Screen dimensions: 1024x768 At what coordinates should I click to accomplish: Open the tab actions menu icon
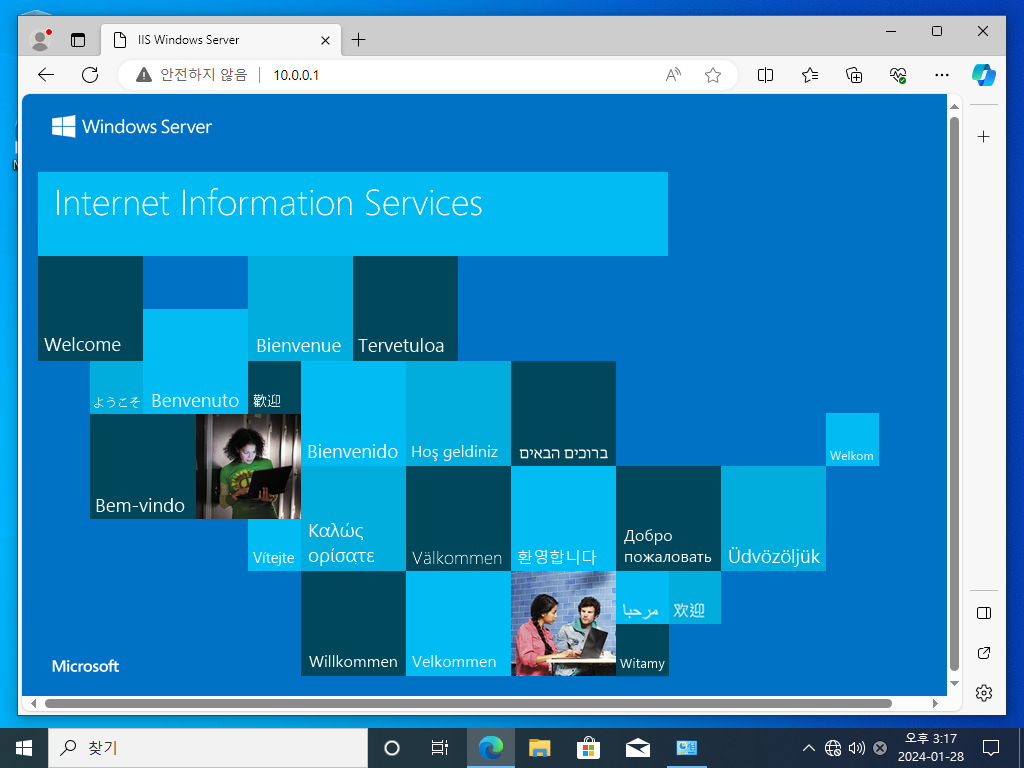click(78, 40)
